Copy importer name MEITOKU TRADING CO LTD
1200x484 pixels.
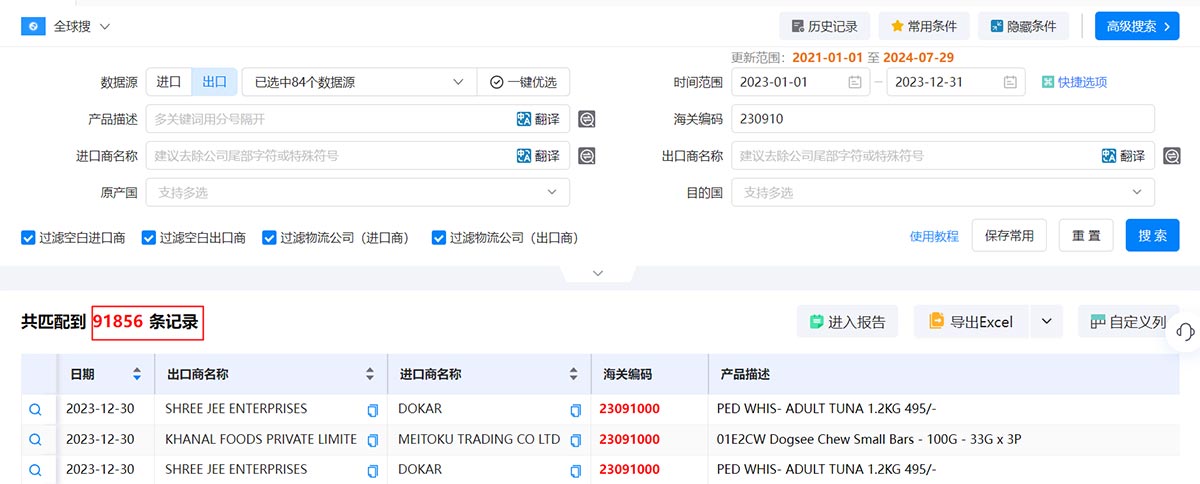pos(575,440)
